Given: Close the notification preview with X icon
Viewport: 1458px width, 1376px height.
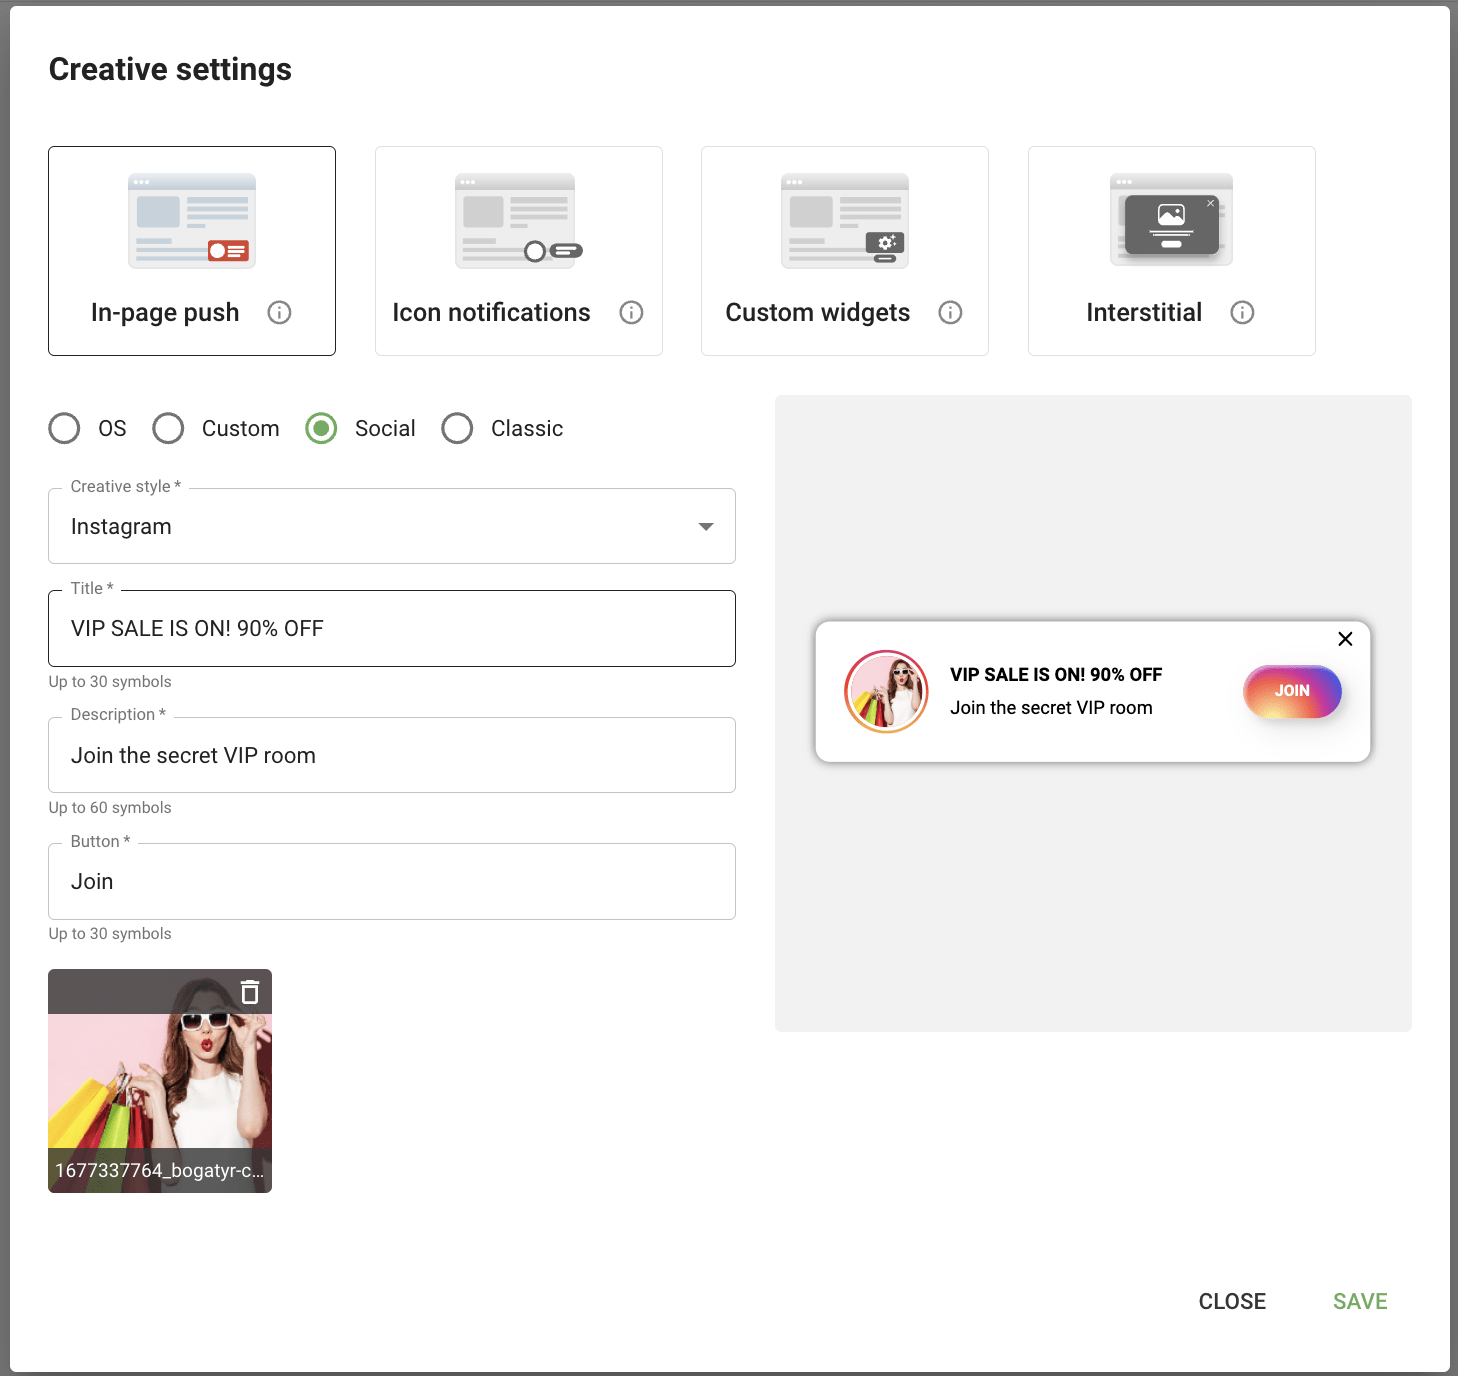Looking at the screenshot, I should tap(1345, 639).
